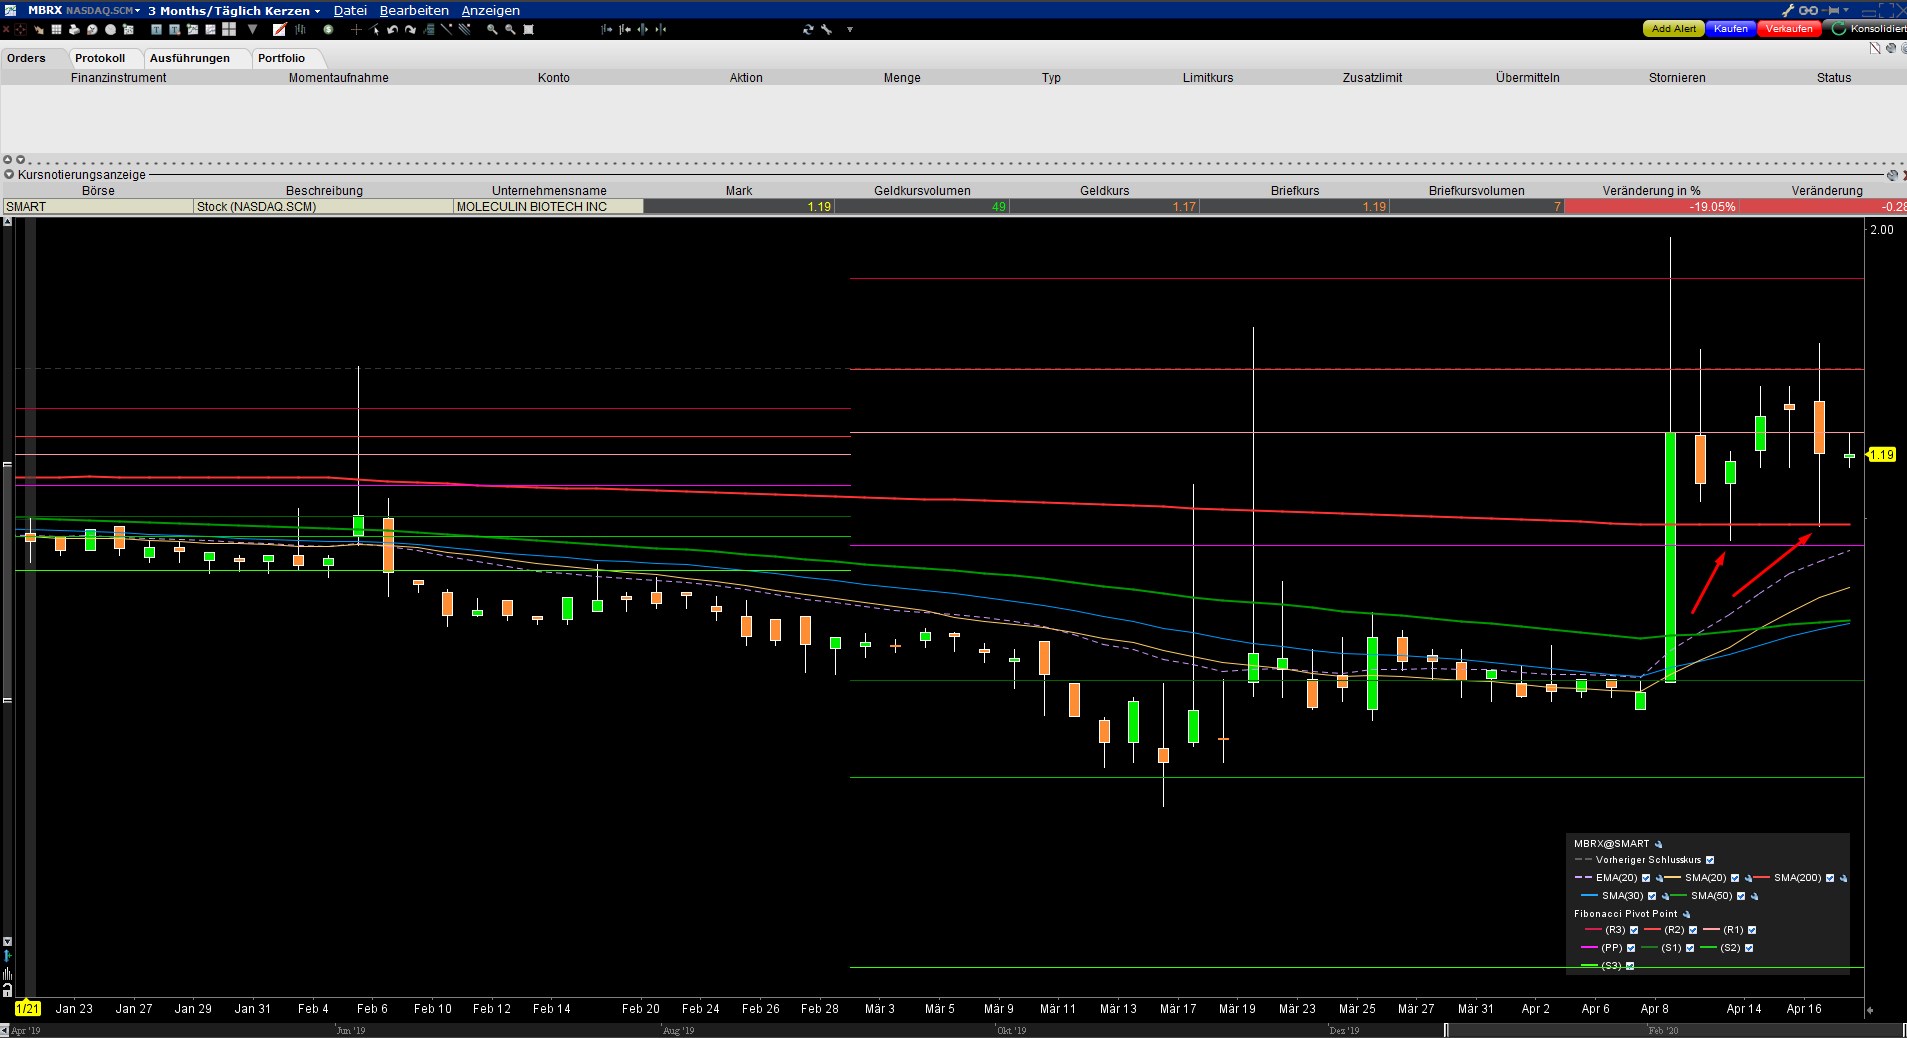Click the yellow Add Alert button
The image size is (1907, 1038).
pos(1673,29)
